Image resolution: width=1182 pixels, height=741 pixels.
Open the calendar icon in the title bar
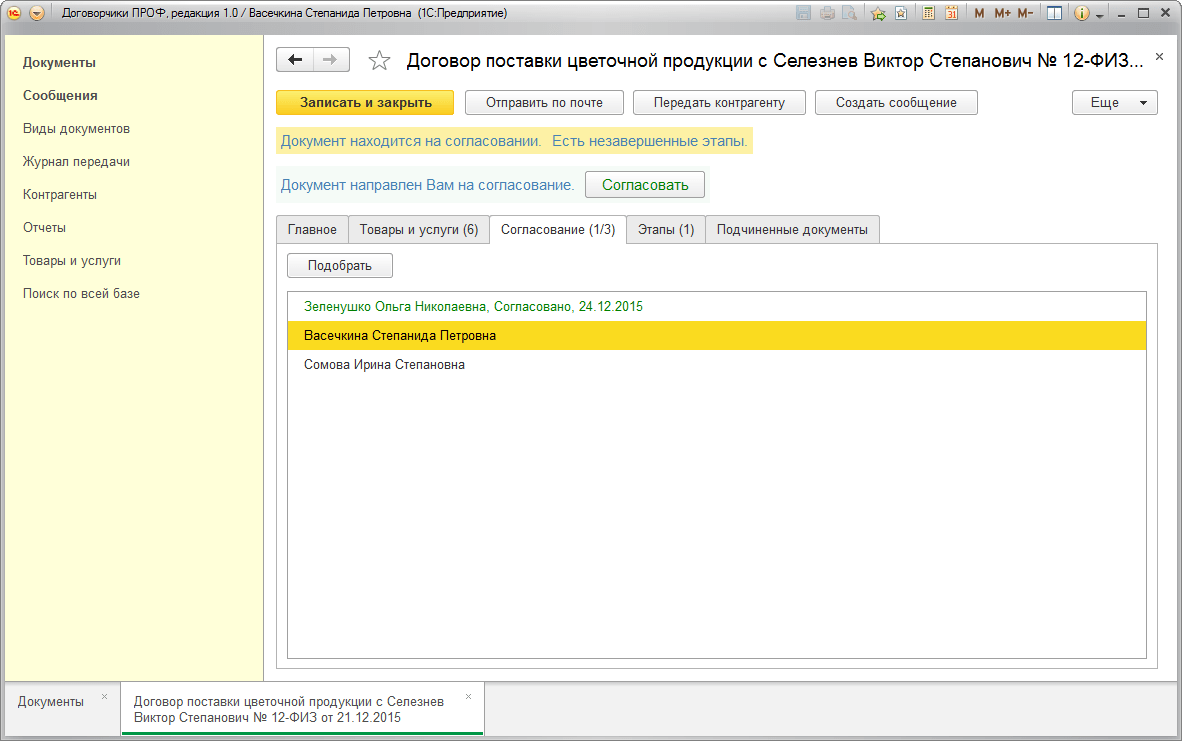(951, 13)
